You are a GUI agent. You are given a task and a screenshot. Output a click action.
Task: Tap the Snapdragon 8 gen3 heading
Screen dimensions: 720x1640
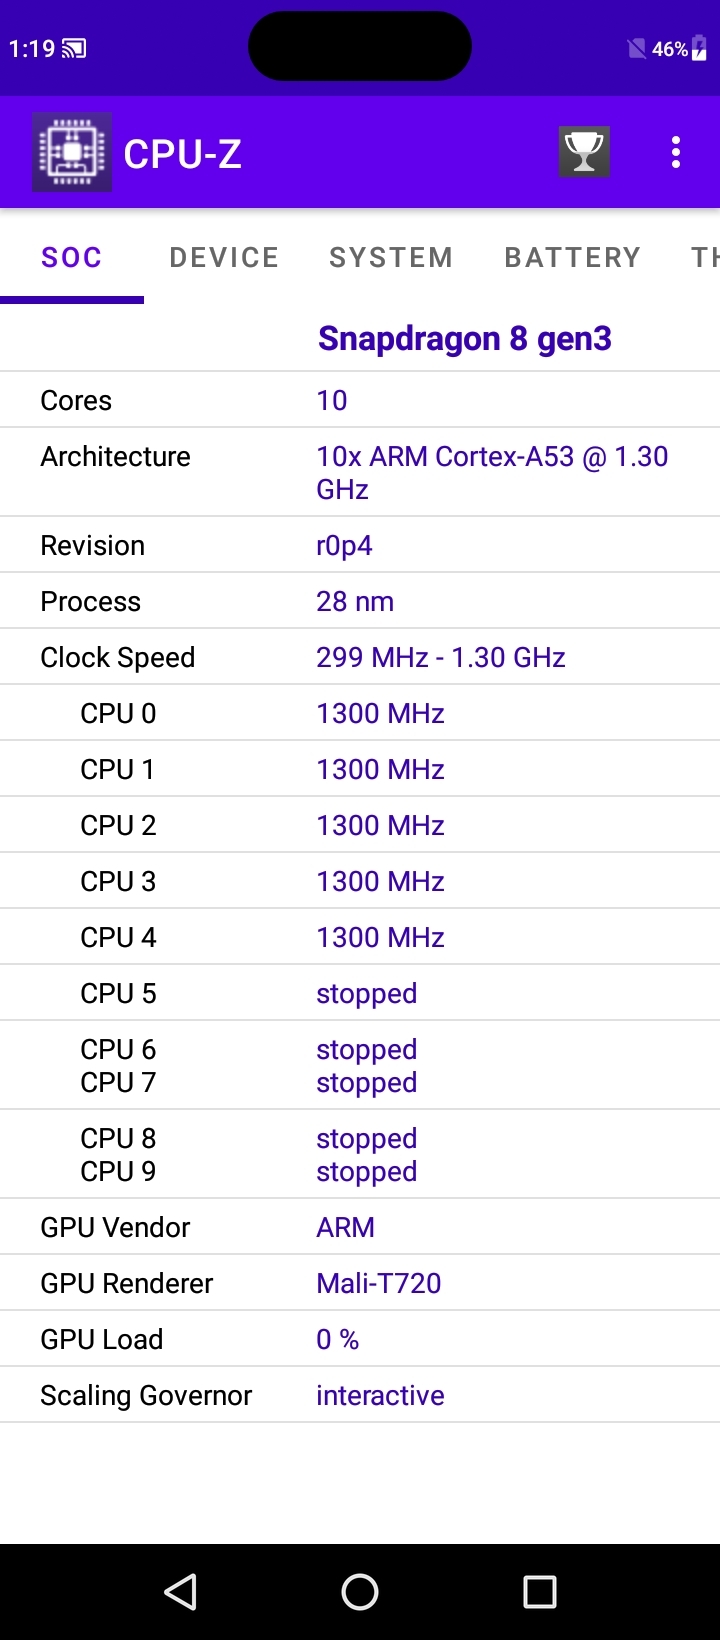pyautogui.click(x=464, y=339)
